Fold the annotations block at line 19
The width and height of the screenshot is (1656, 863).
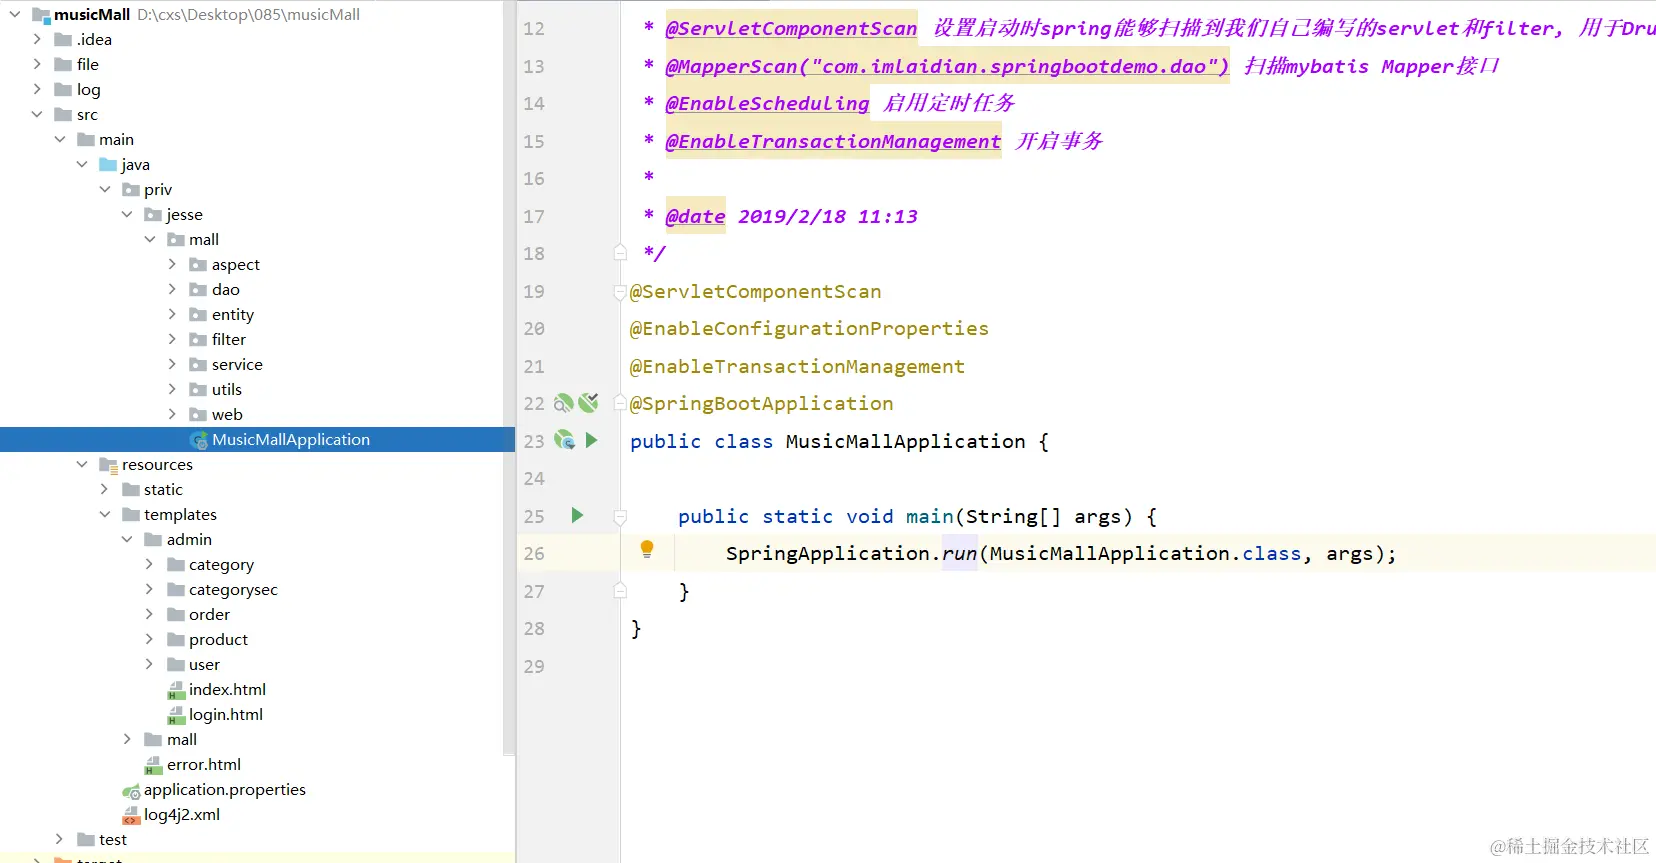point(620,292)
